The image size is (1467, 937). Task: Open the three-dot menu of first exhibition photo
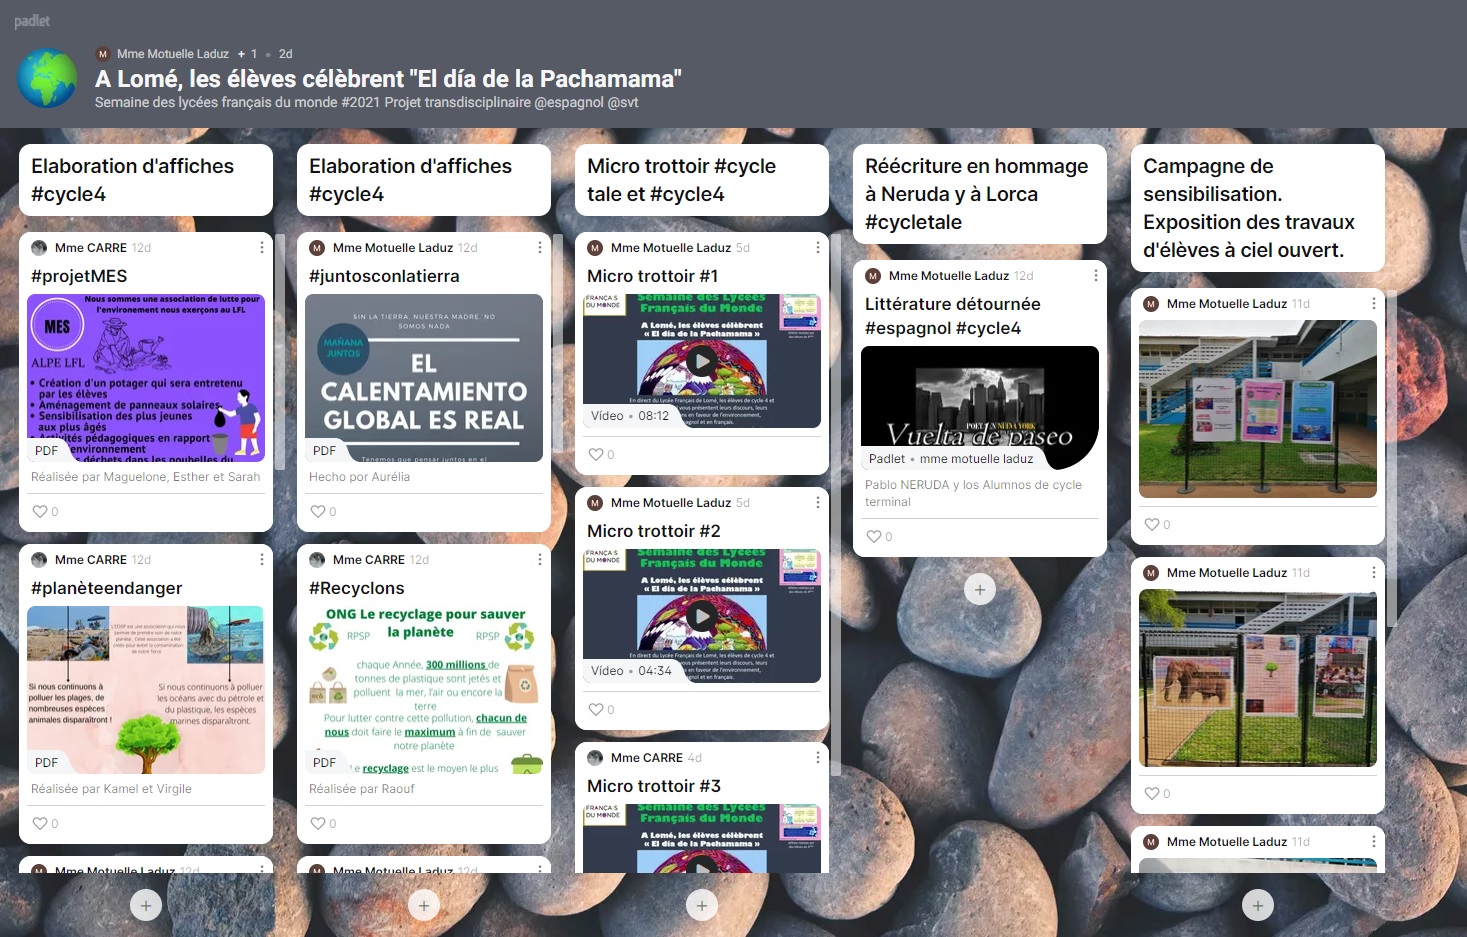pos(1374,303)
